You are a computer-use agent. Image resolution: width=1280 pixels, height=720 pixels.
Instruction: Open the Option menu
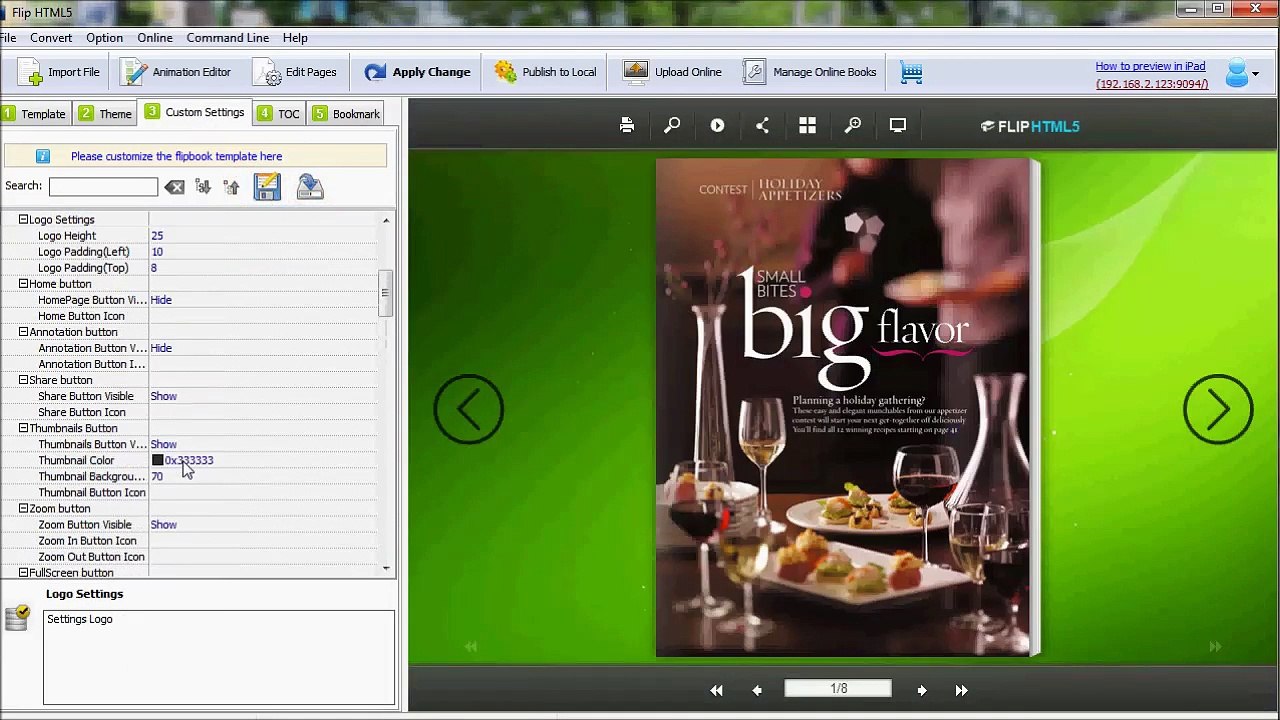(x=104, y=38)
